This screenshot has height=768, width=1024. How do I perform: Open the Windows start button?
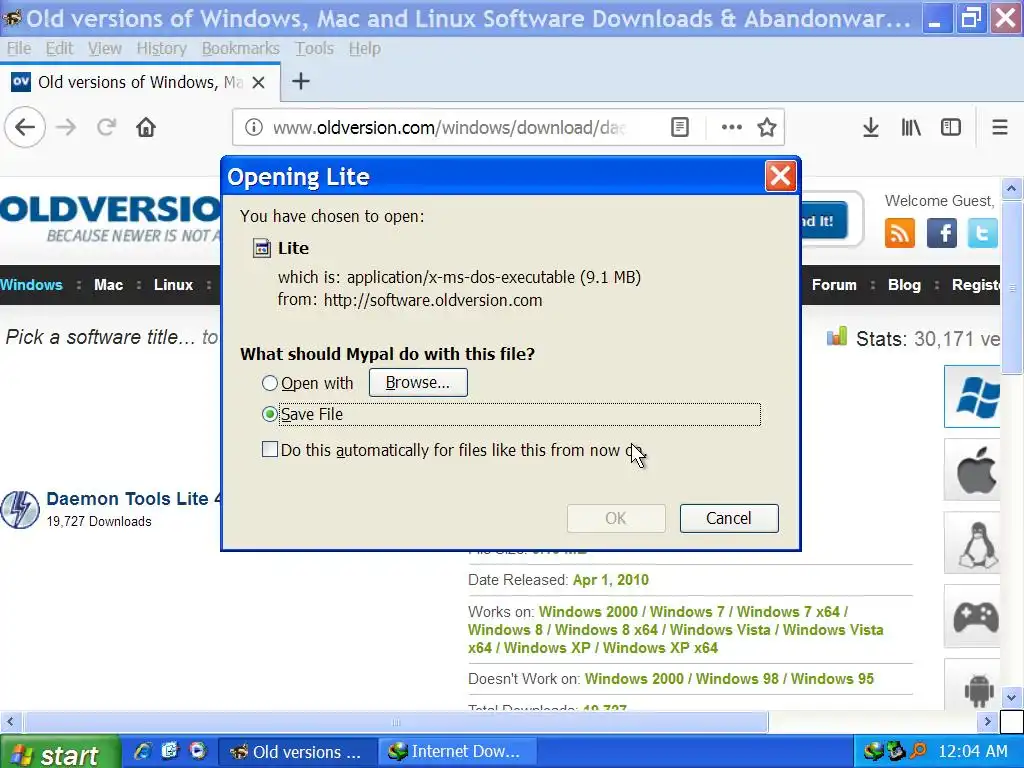tap(60, 752)
